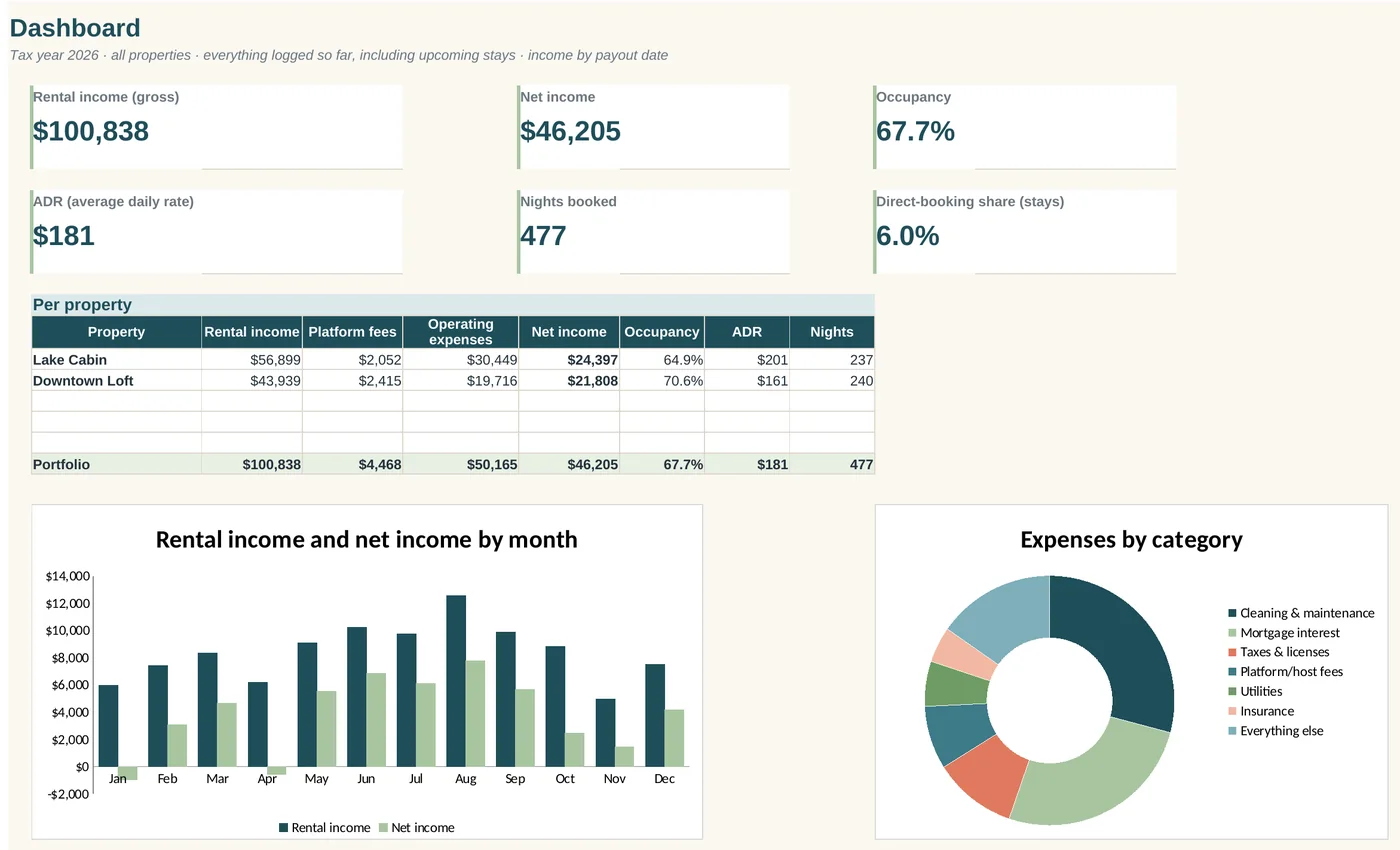Select the Operating expenses column header
The image size is (1400, 850).
click(460, 332)
